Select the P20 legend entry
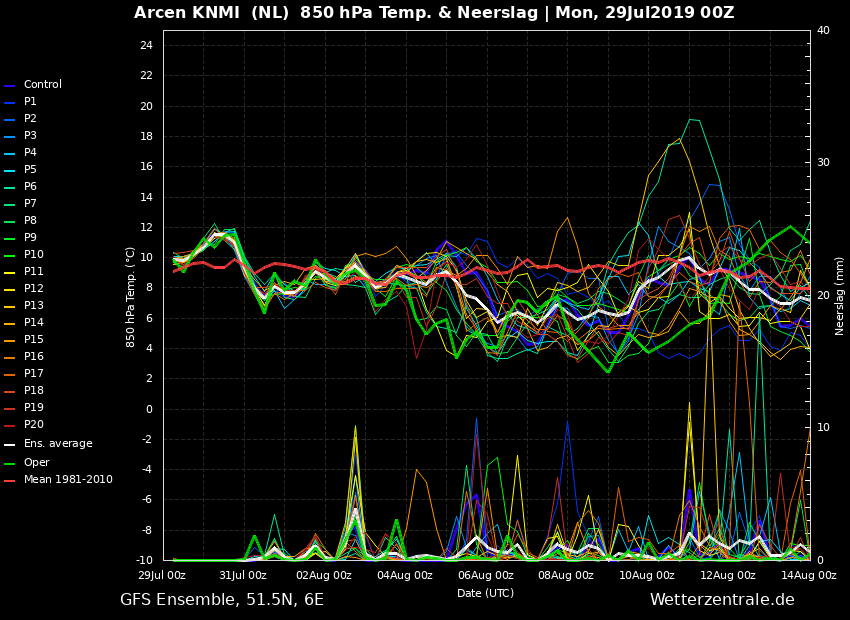This screenshot has height=620, width=850. click(x=34, y=424)
